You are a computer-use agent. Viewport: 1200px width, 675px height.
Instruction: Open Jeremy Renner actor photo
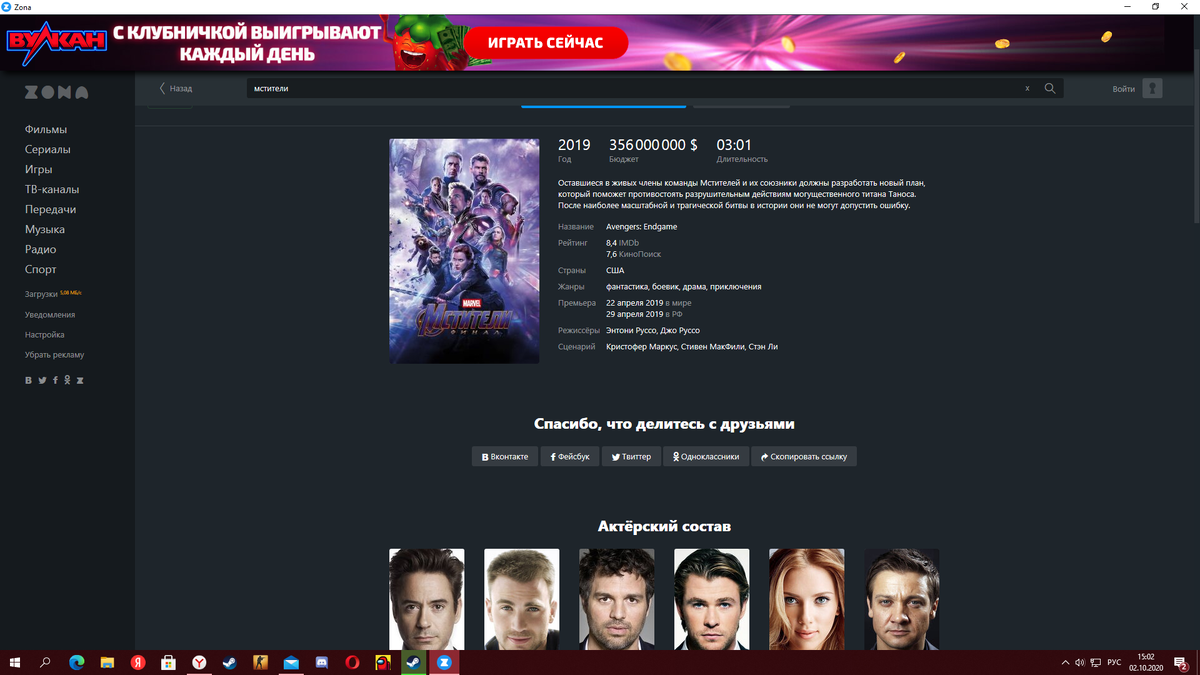[902, 599]
